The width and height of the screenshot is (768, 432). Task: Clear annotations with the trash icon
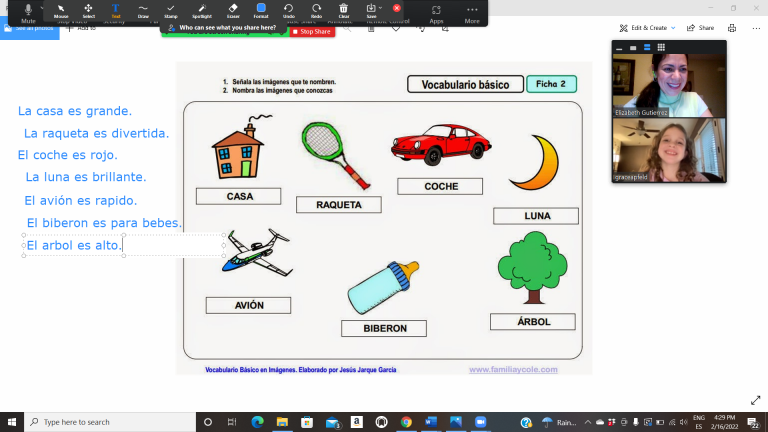(344, 11)
